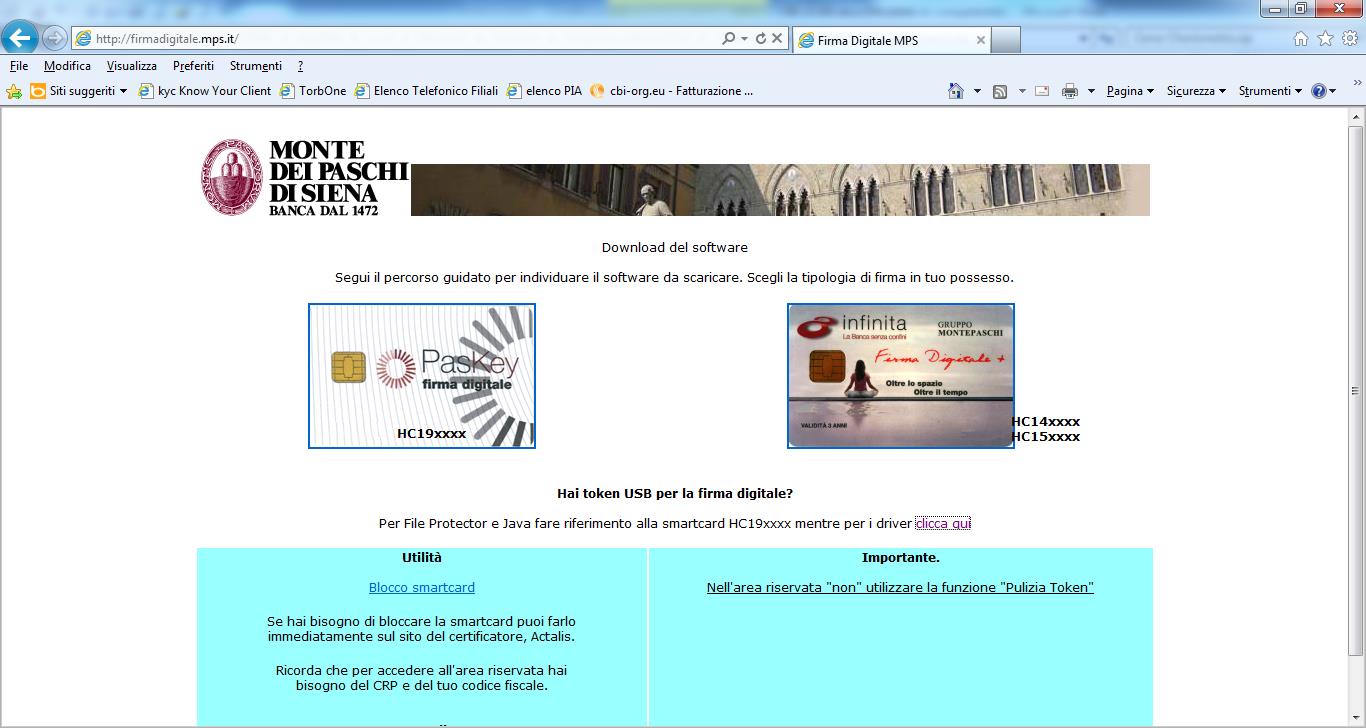Open the Strumenti menu in menu bar
The height and width of the screenshot is (728, 1366).
tap(256, 66)
